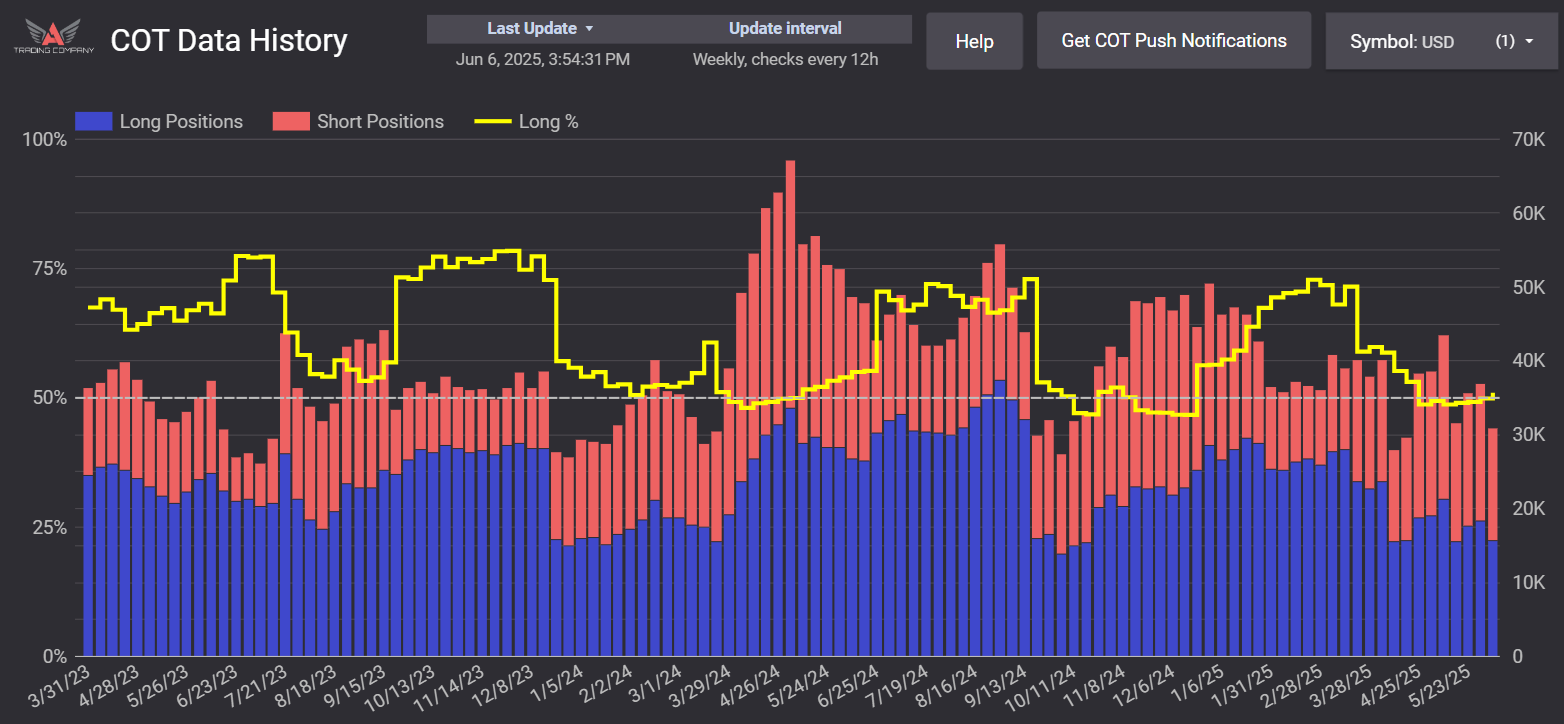Screen dimensions: 1564x724
Task: Click the COT Data History title
Action: tap(229, 40)
